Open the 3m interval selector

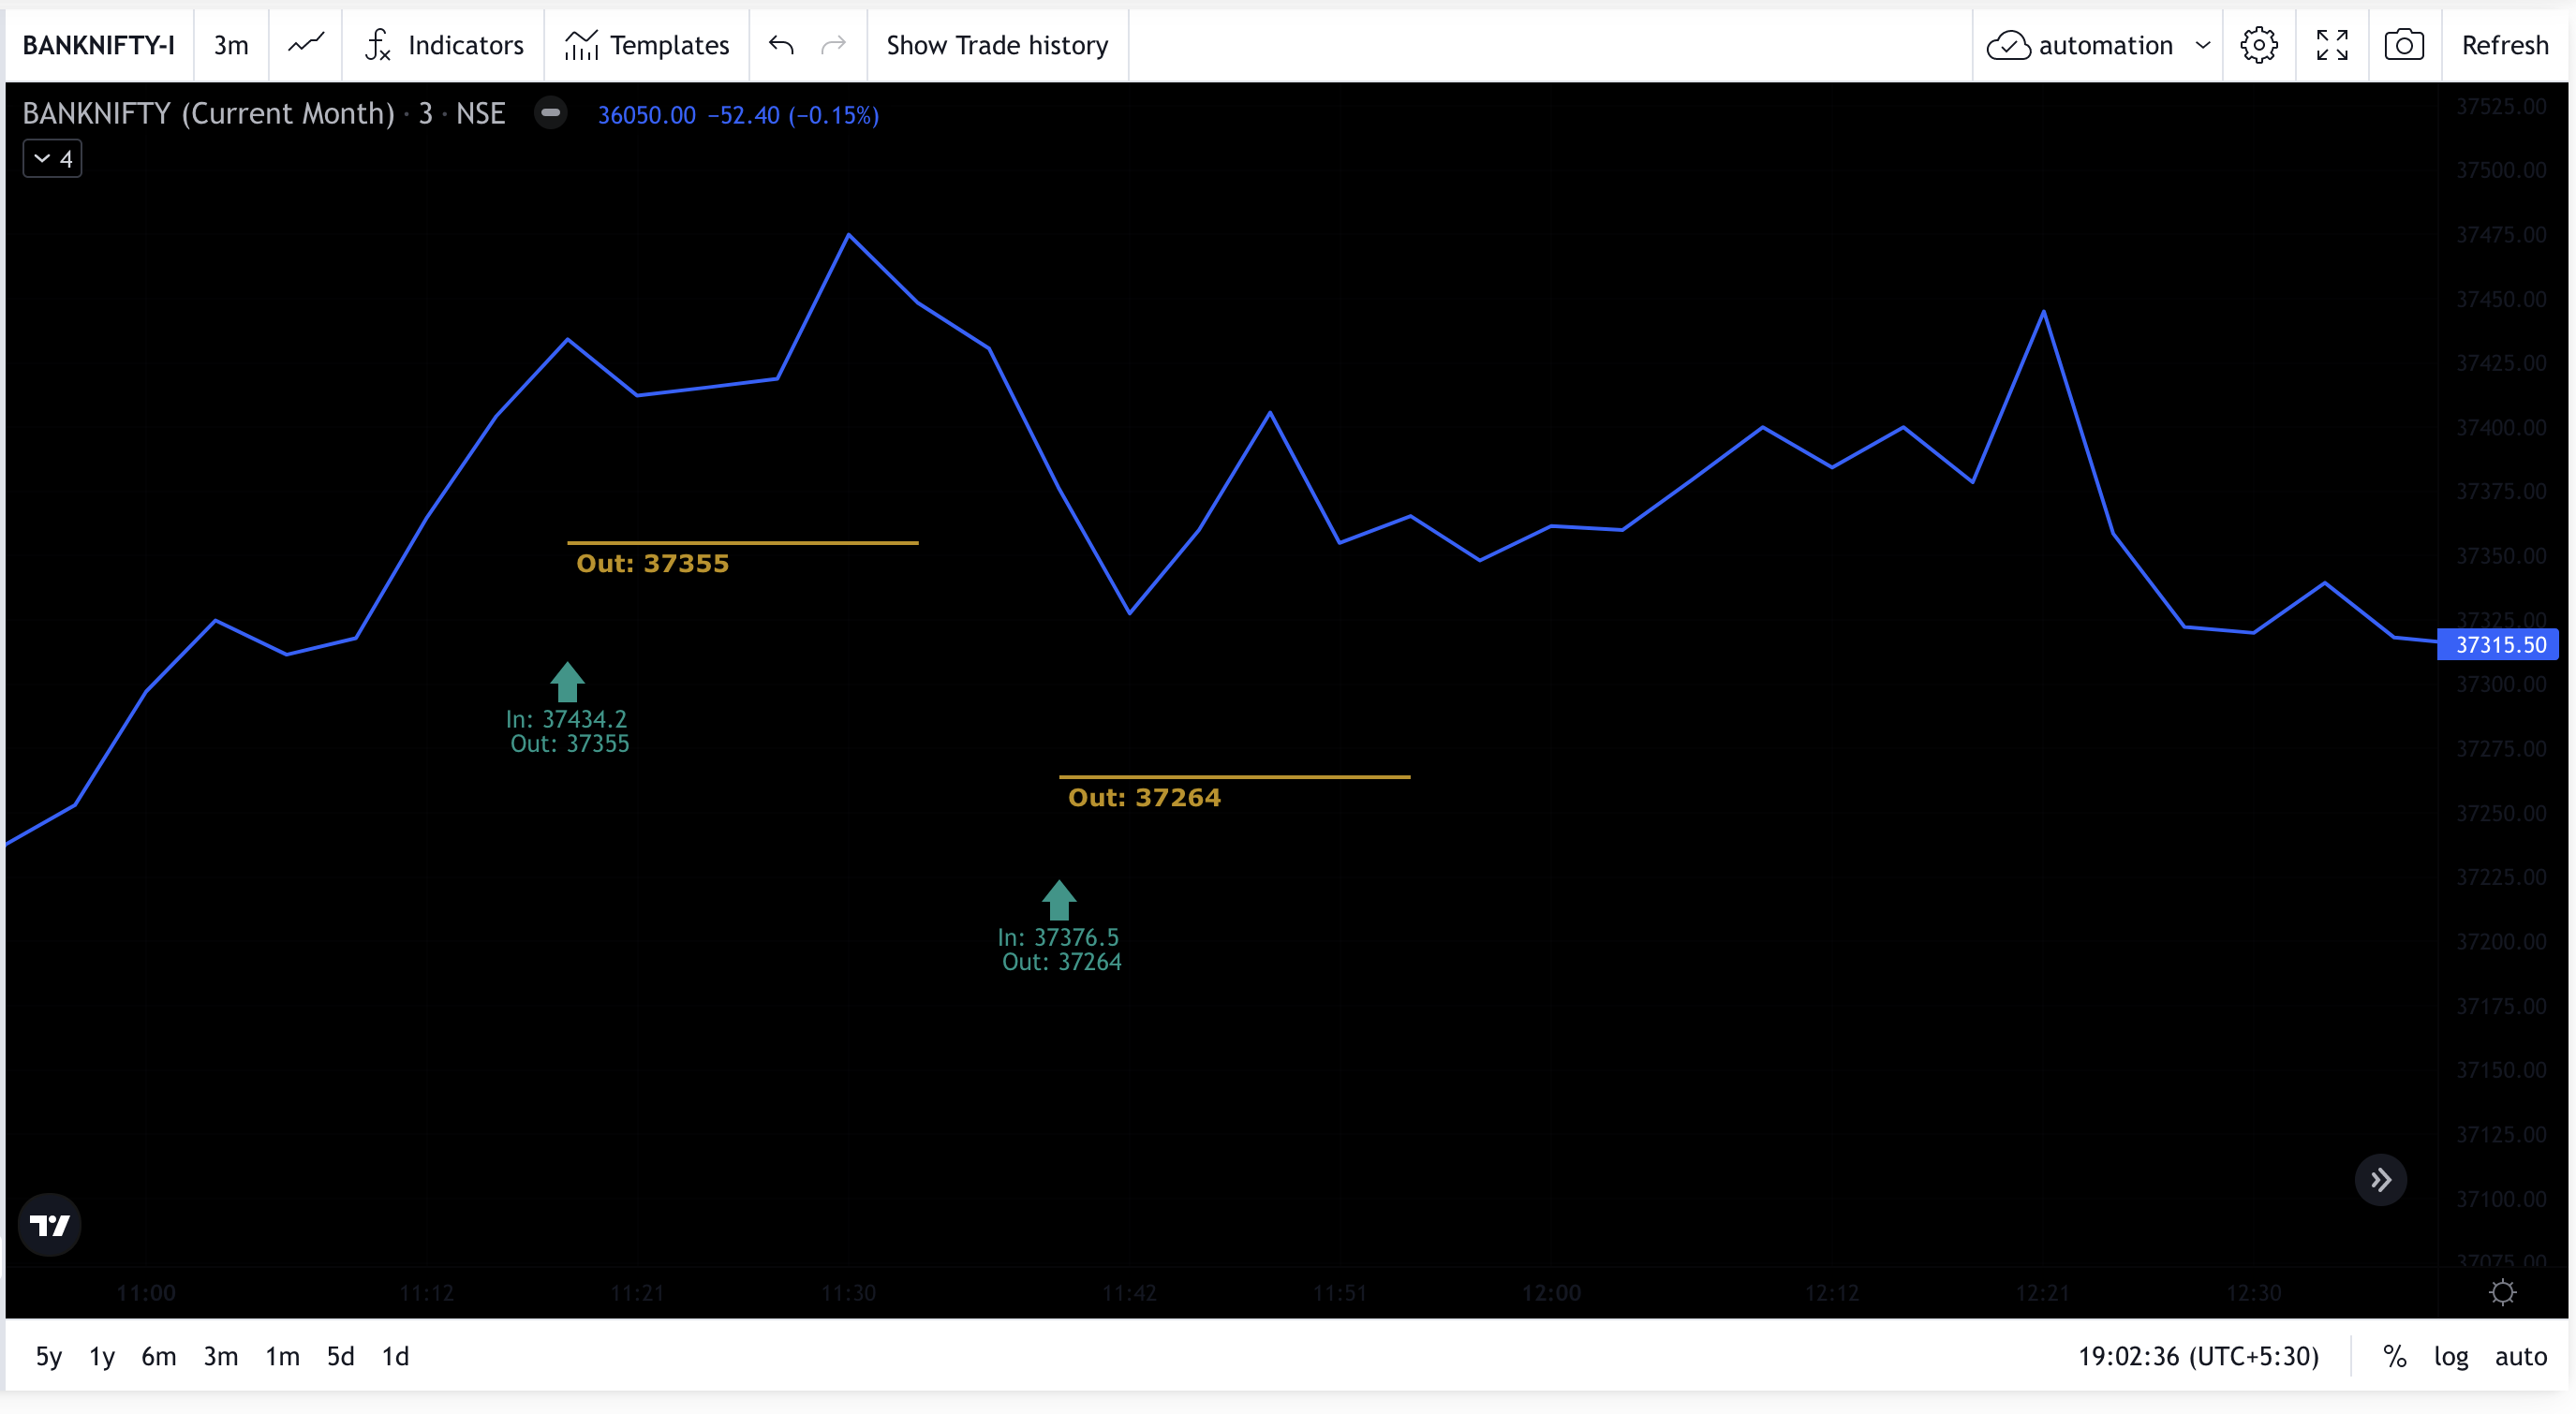[231, 45]
